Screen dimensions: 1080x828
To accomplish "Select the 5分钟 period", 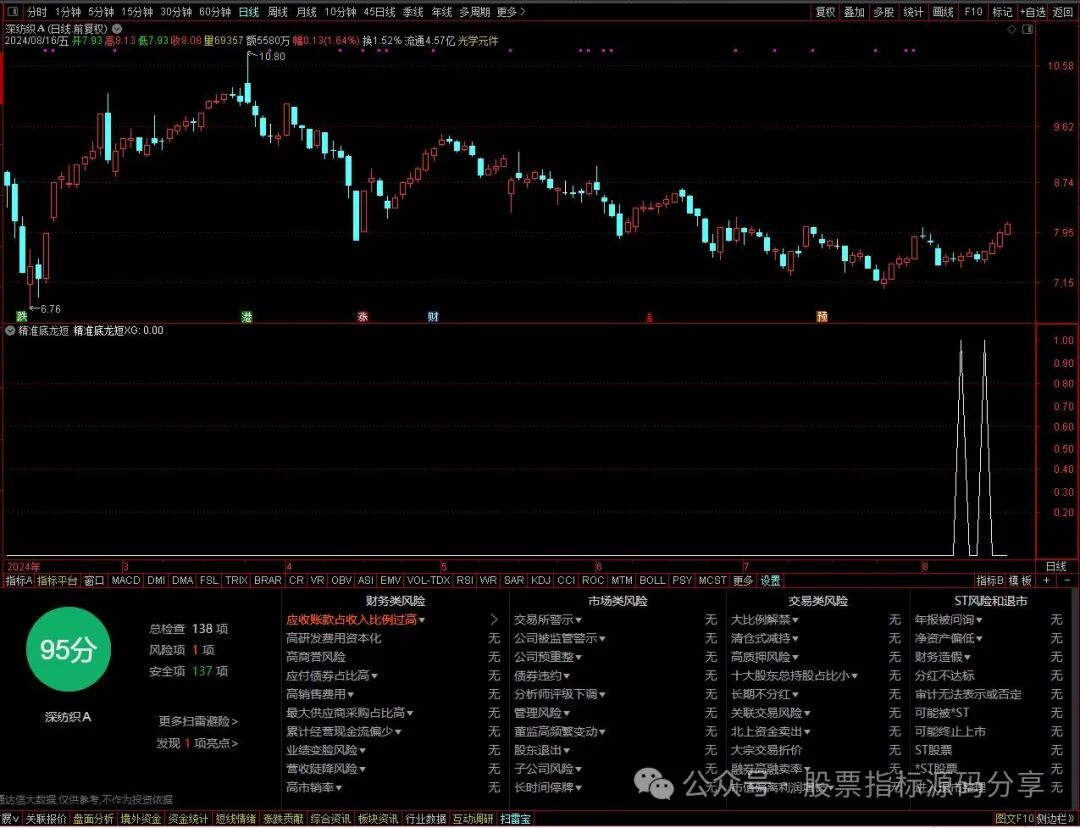I will (101, 12).
